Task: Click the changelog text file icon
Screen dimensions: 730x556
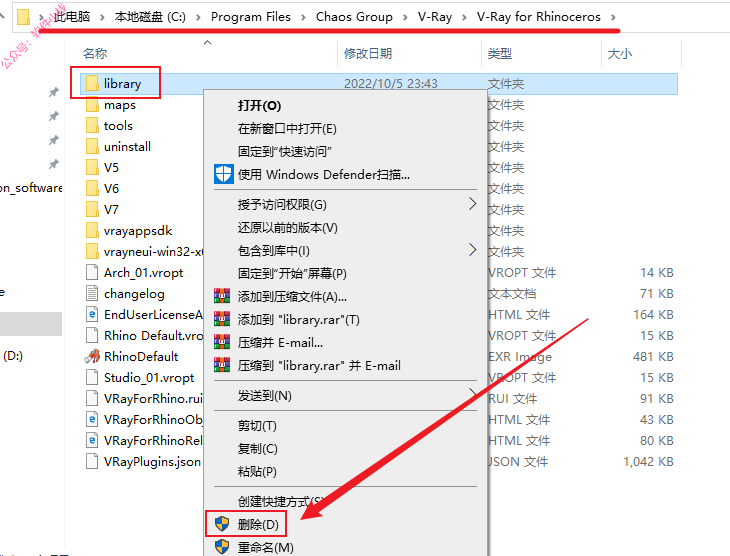Action: tap(92, 293)
